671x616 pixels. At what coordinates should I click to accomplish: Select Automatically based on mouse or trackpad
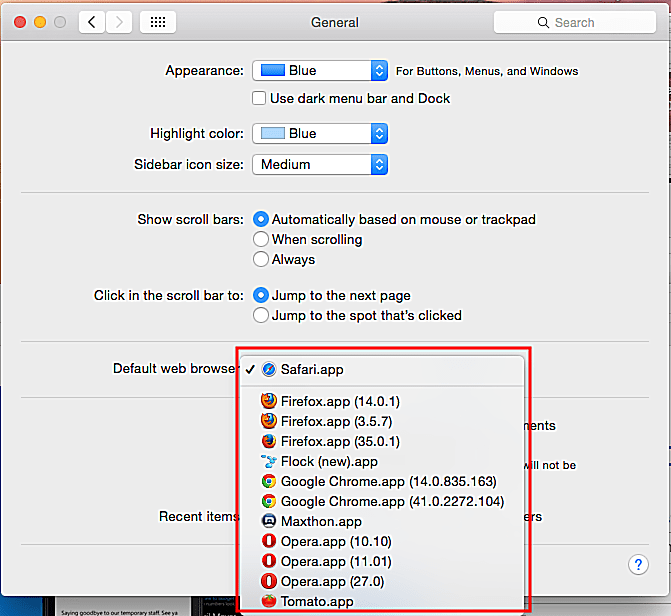pos(261,219)
